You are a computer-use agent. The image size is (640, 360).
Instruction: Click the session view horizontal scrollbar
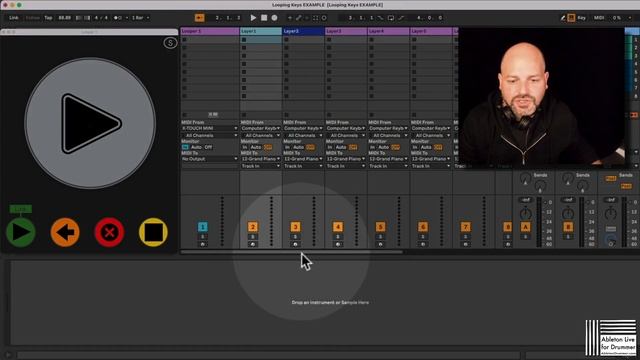point(292,252)
